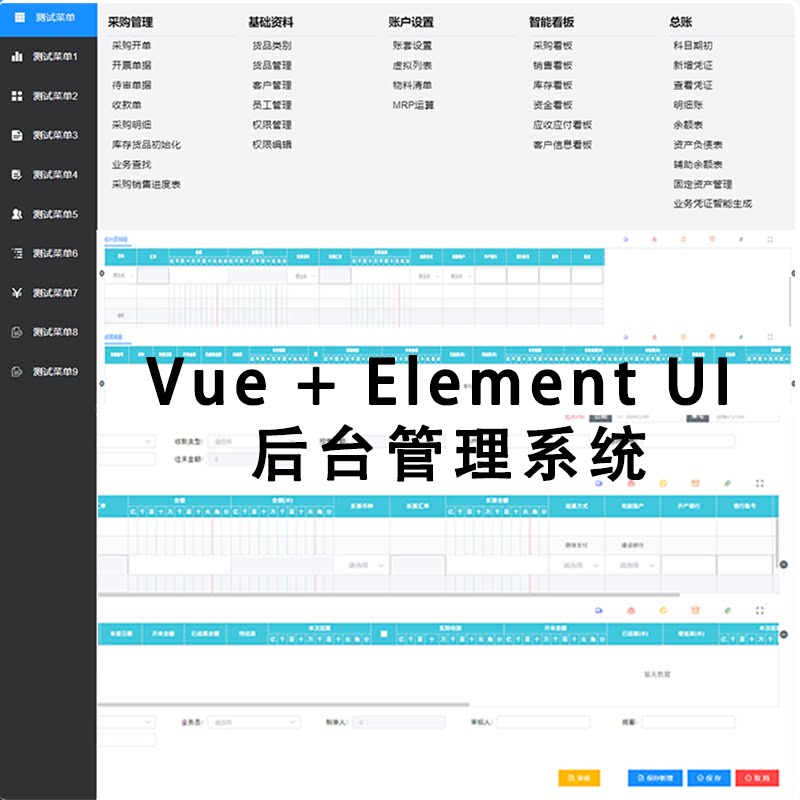Click the four-squares icon beside 测试菜单2

tap(17, 96)
